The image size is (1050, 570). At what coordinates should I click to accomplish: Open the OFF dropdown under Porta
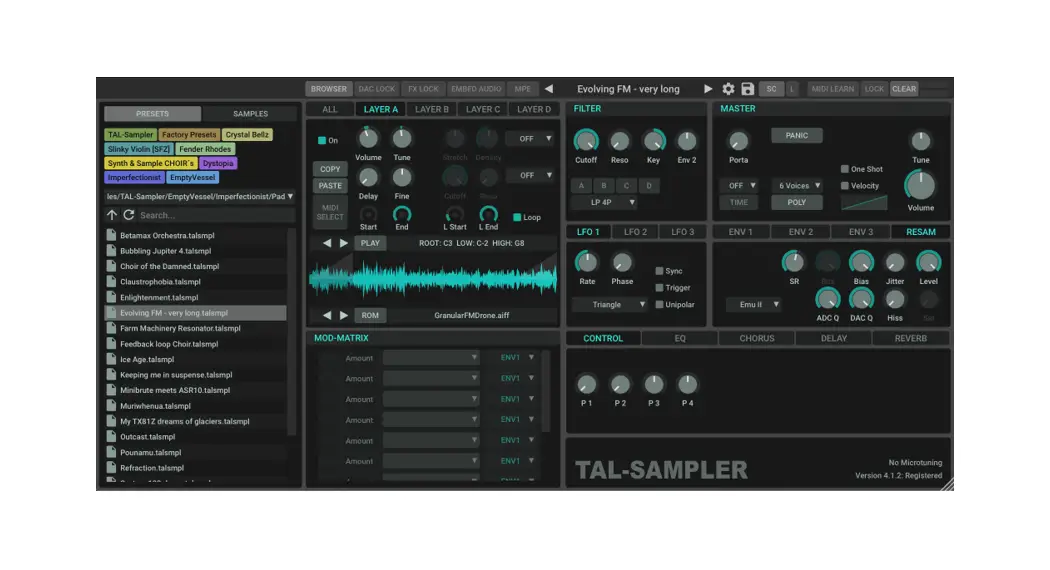click(739, 186)
